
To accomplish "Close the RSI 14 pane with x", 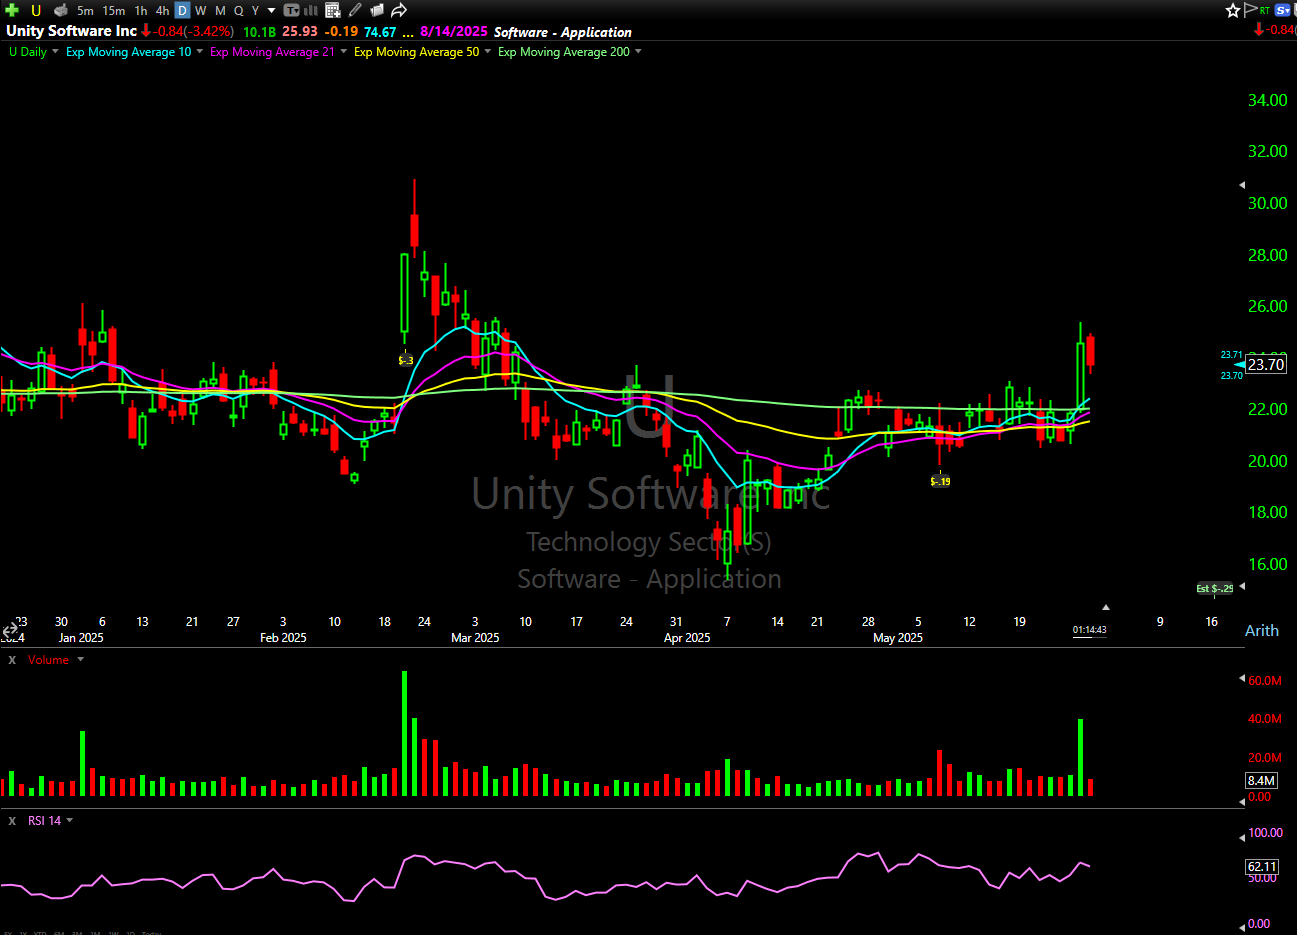I will click(x=12, y=821).
